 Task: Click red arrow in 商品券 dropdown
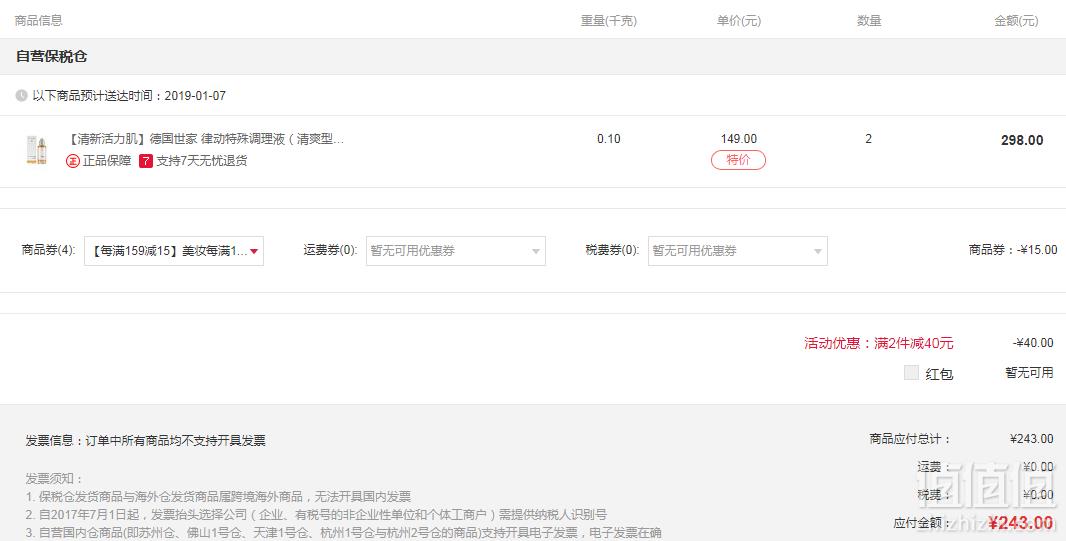coord(254,251)
